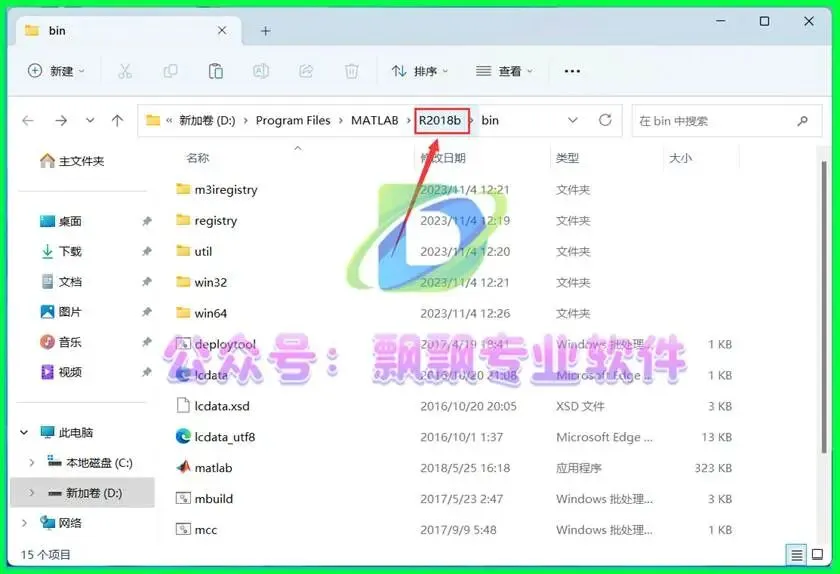This screenshot has width=840, height=574.
Task: Expand the 新加卷 (D:) tree node
Action: click(32, 493)
